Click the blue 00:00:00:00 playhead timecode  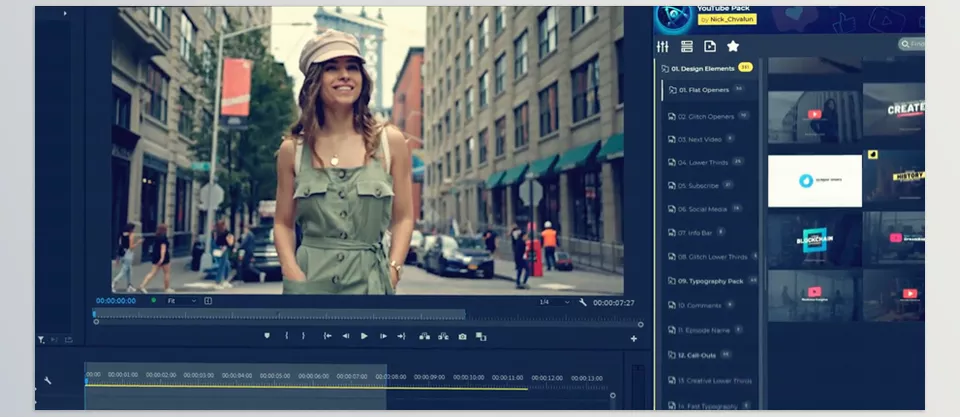116,301
